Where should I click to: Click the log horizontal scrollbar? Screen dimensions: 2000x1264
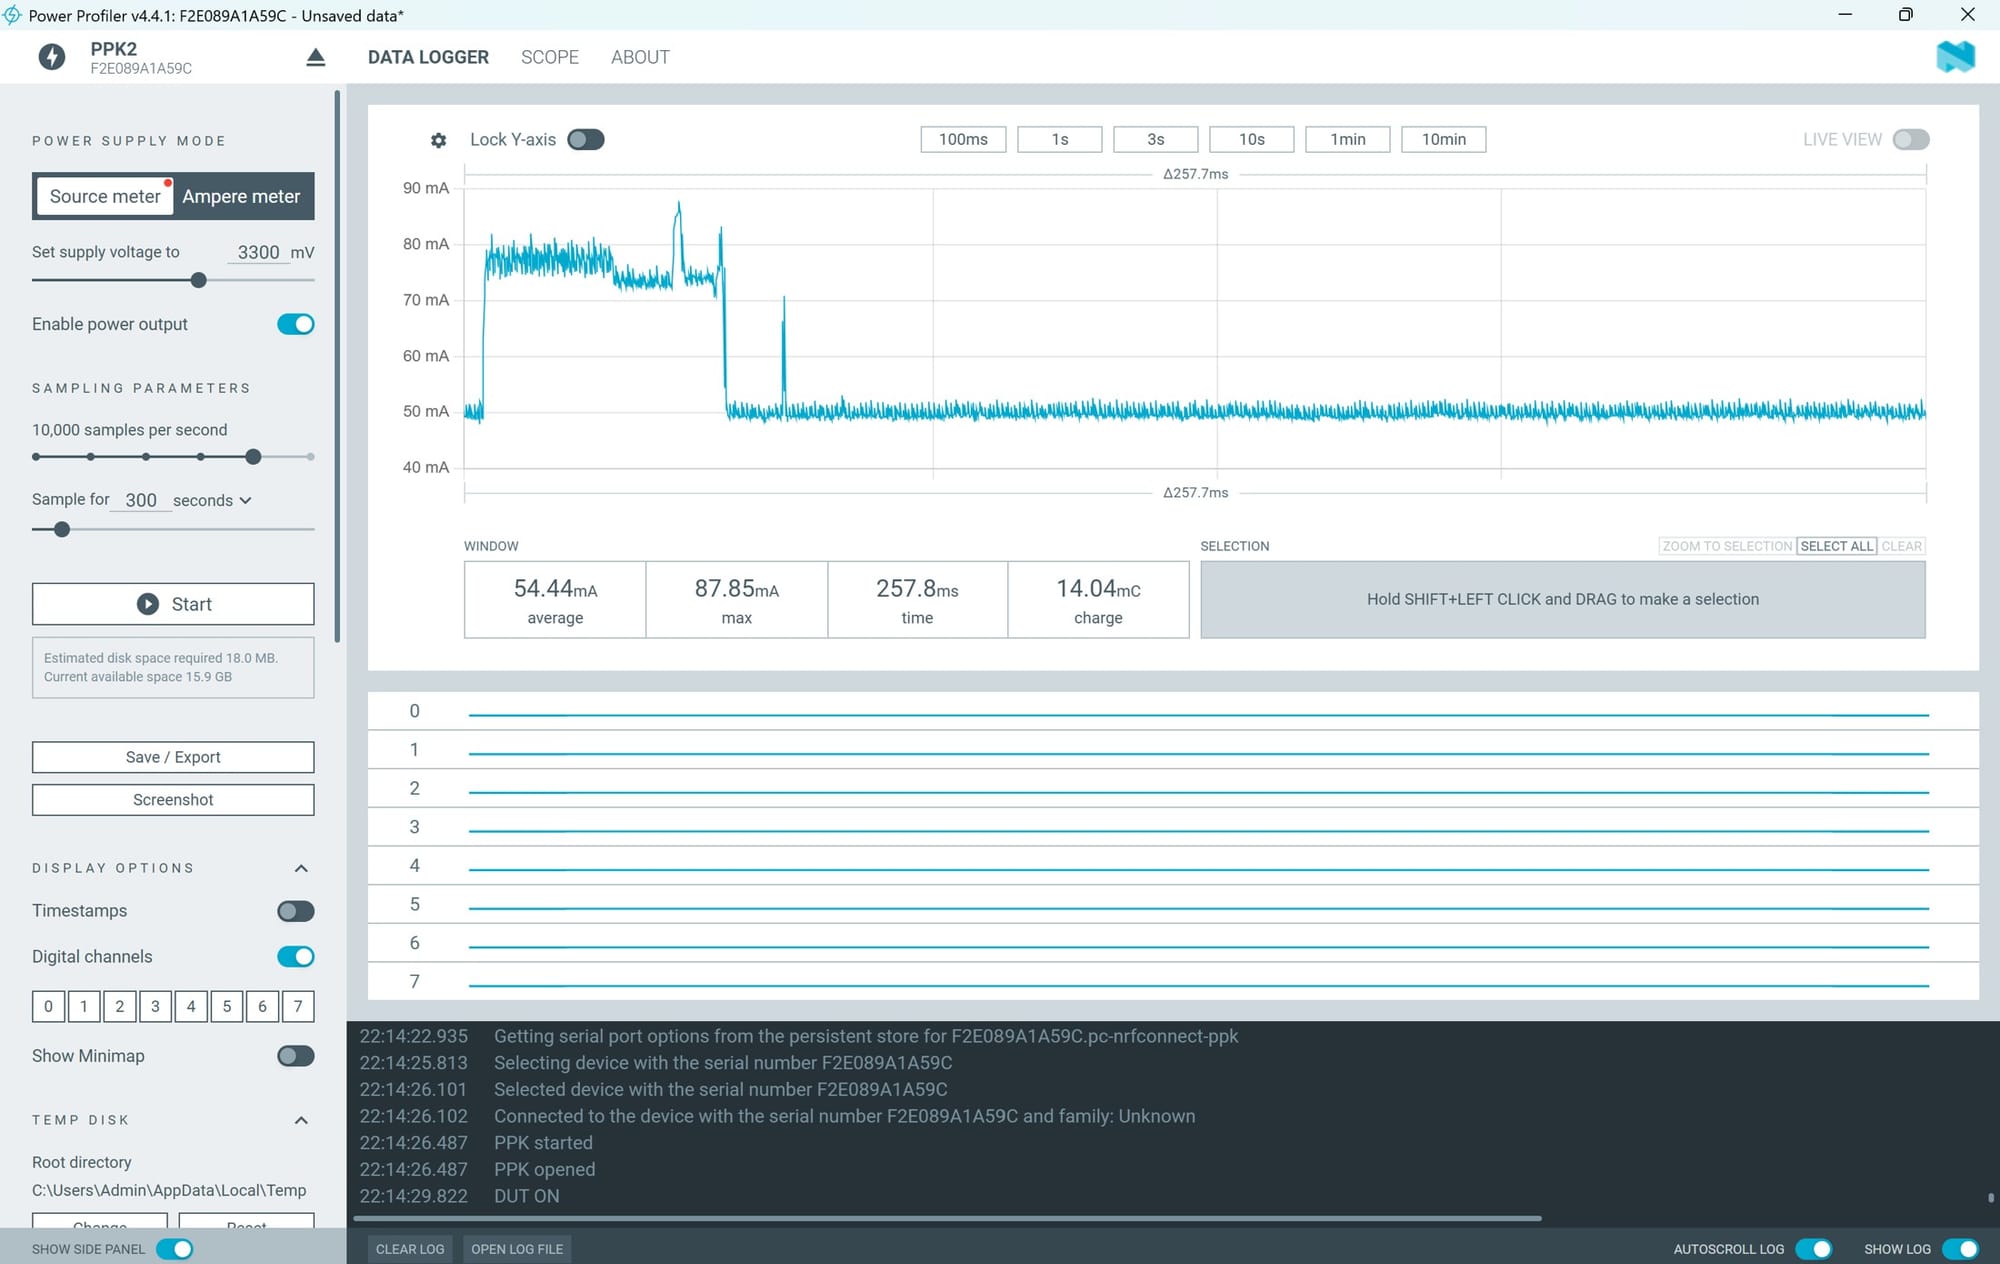tap(947, 1219)
